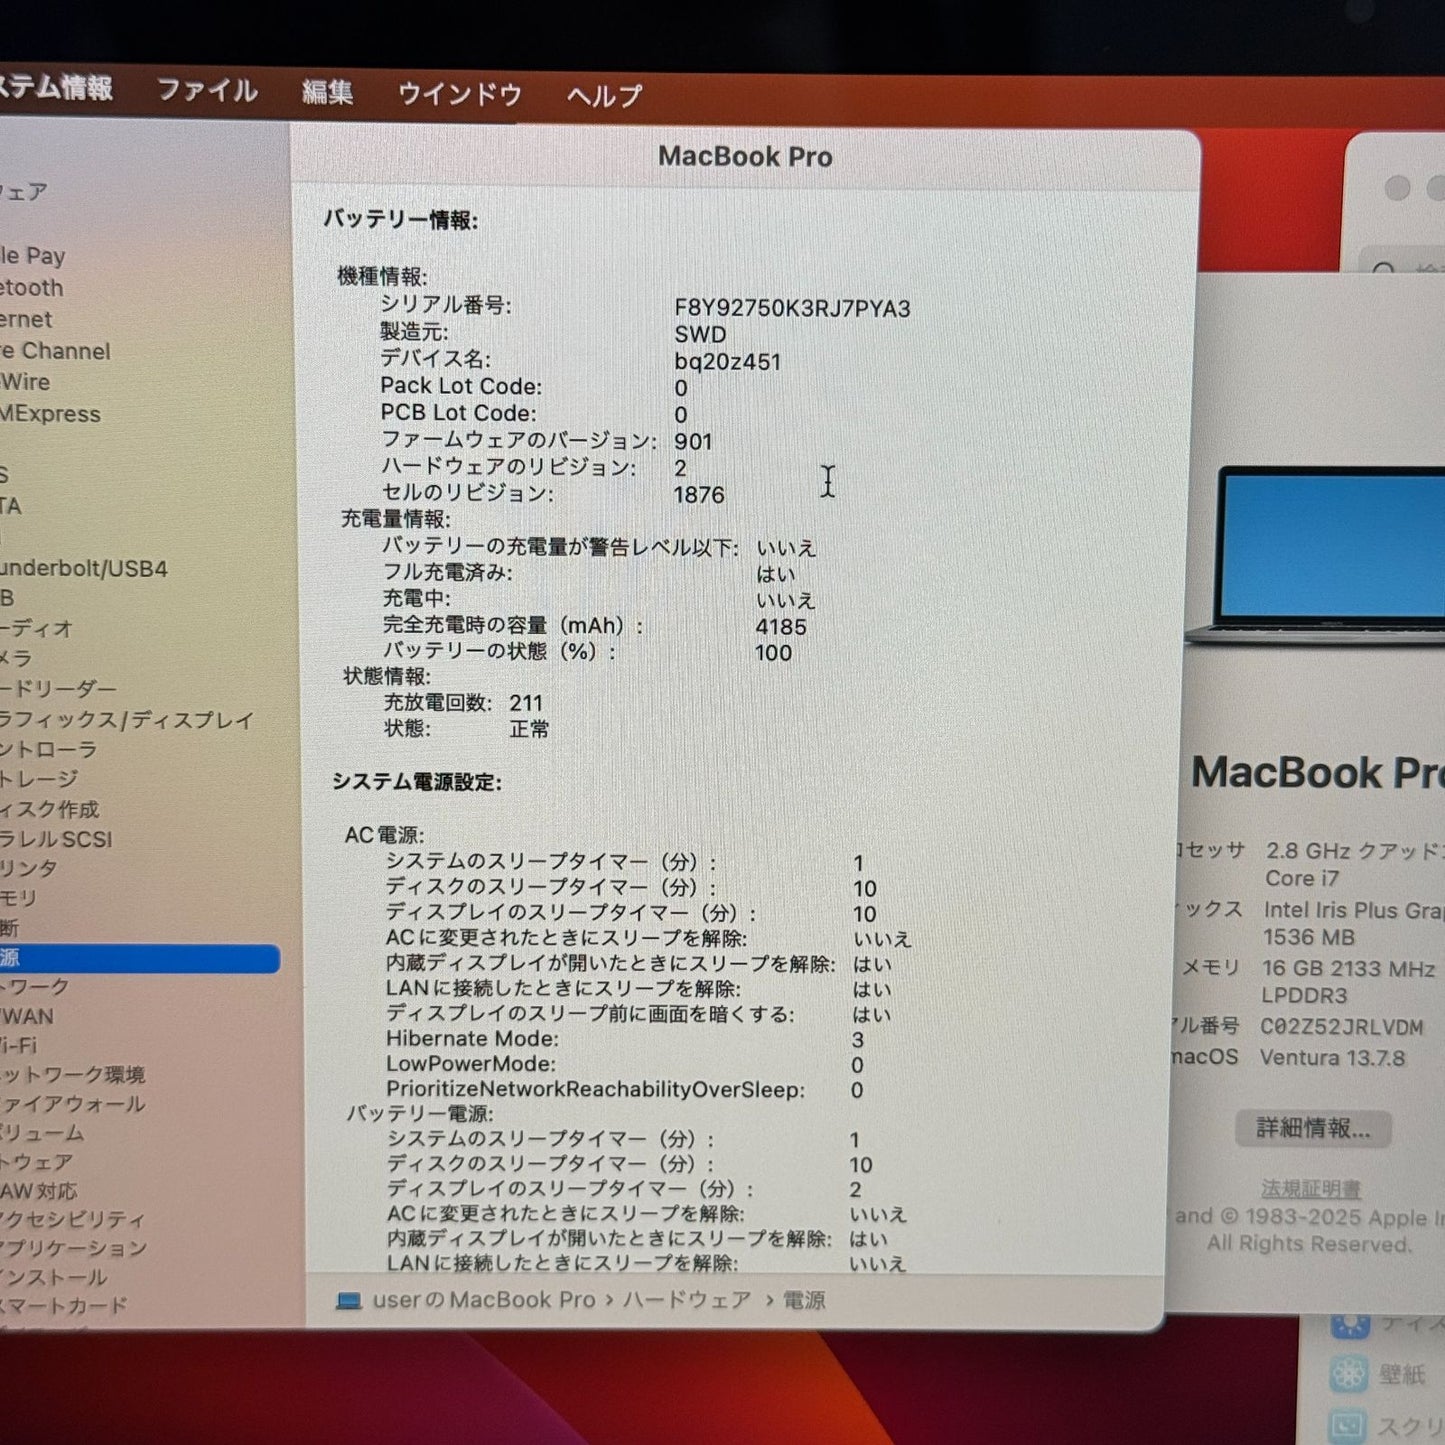Select 診断 sidebar item
The height and width of the screenshot is (1445, 1445).
tap(10, 928)
